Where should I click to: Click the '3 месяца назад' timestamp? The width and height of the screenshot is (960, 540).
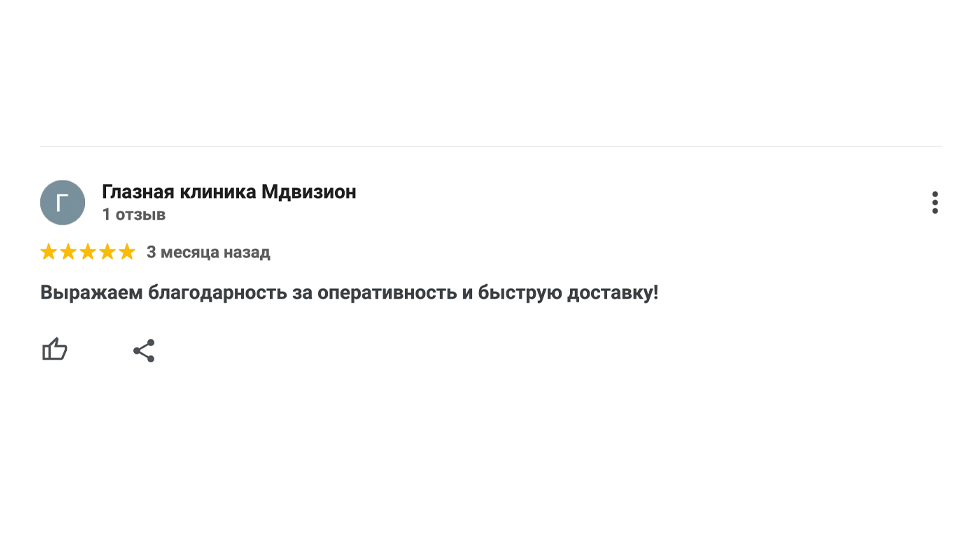(208, 252)
